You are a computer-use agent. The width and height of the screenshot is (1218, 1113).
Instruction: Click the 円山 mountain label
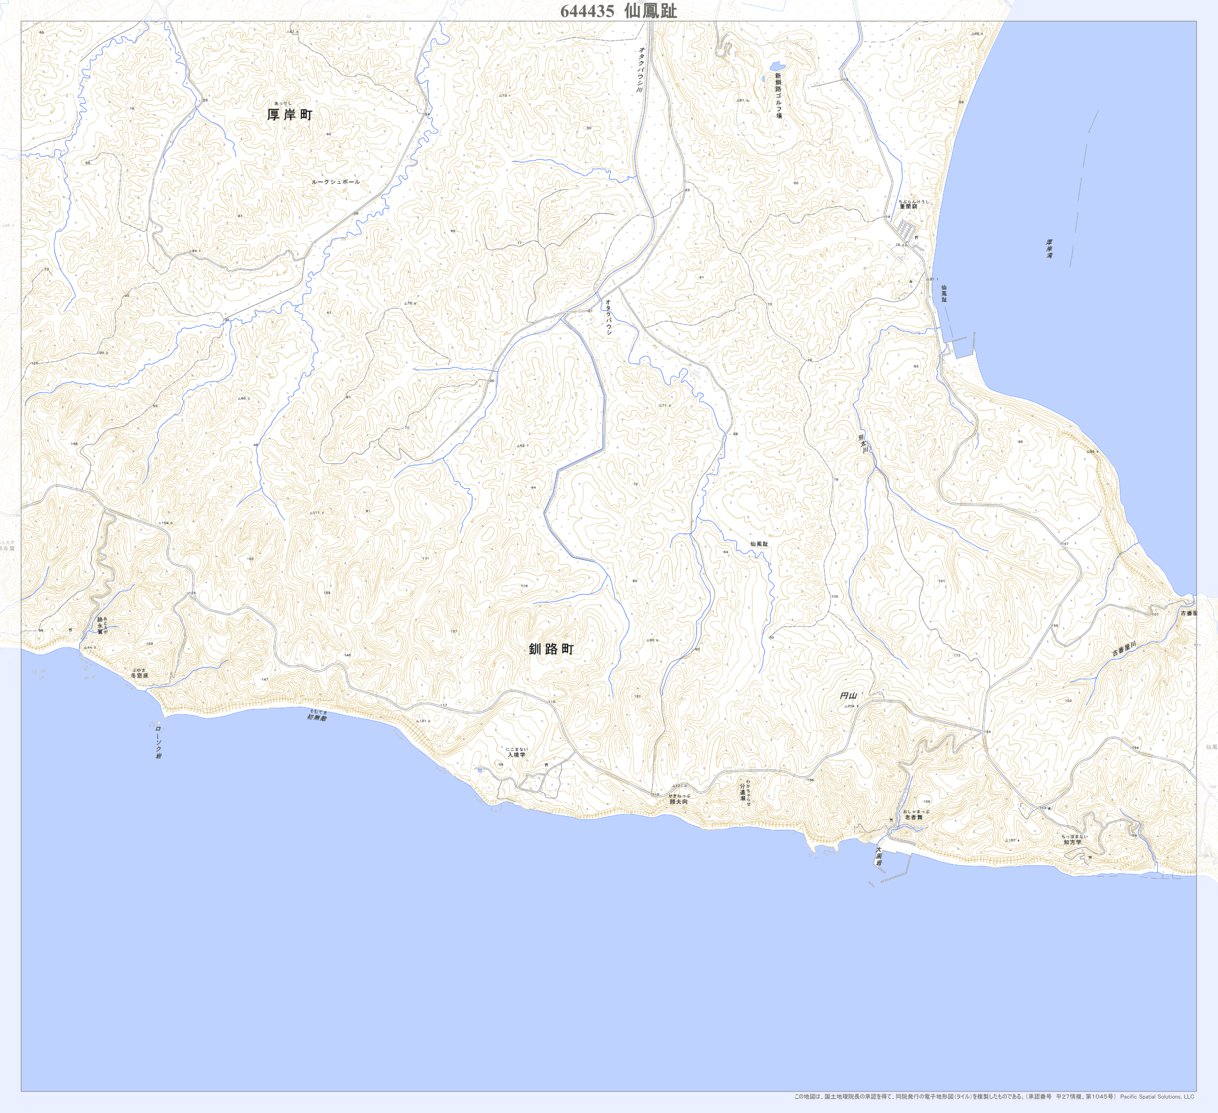tap(850, 695)
